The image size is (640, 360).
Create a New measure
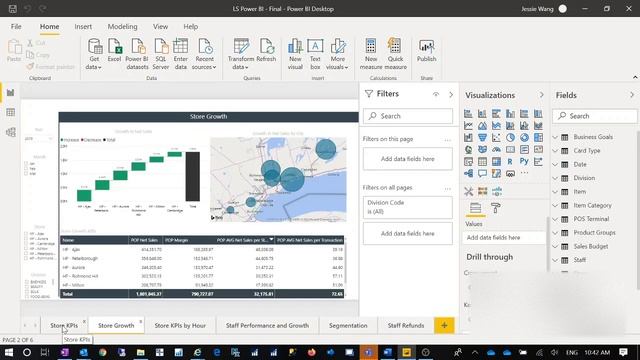click(x=371, y=54)
